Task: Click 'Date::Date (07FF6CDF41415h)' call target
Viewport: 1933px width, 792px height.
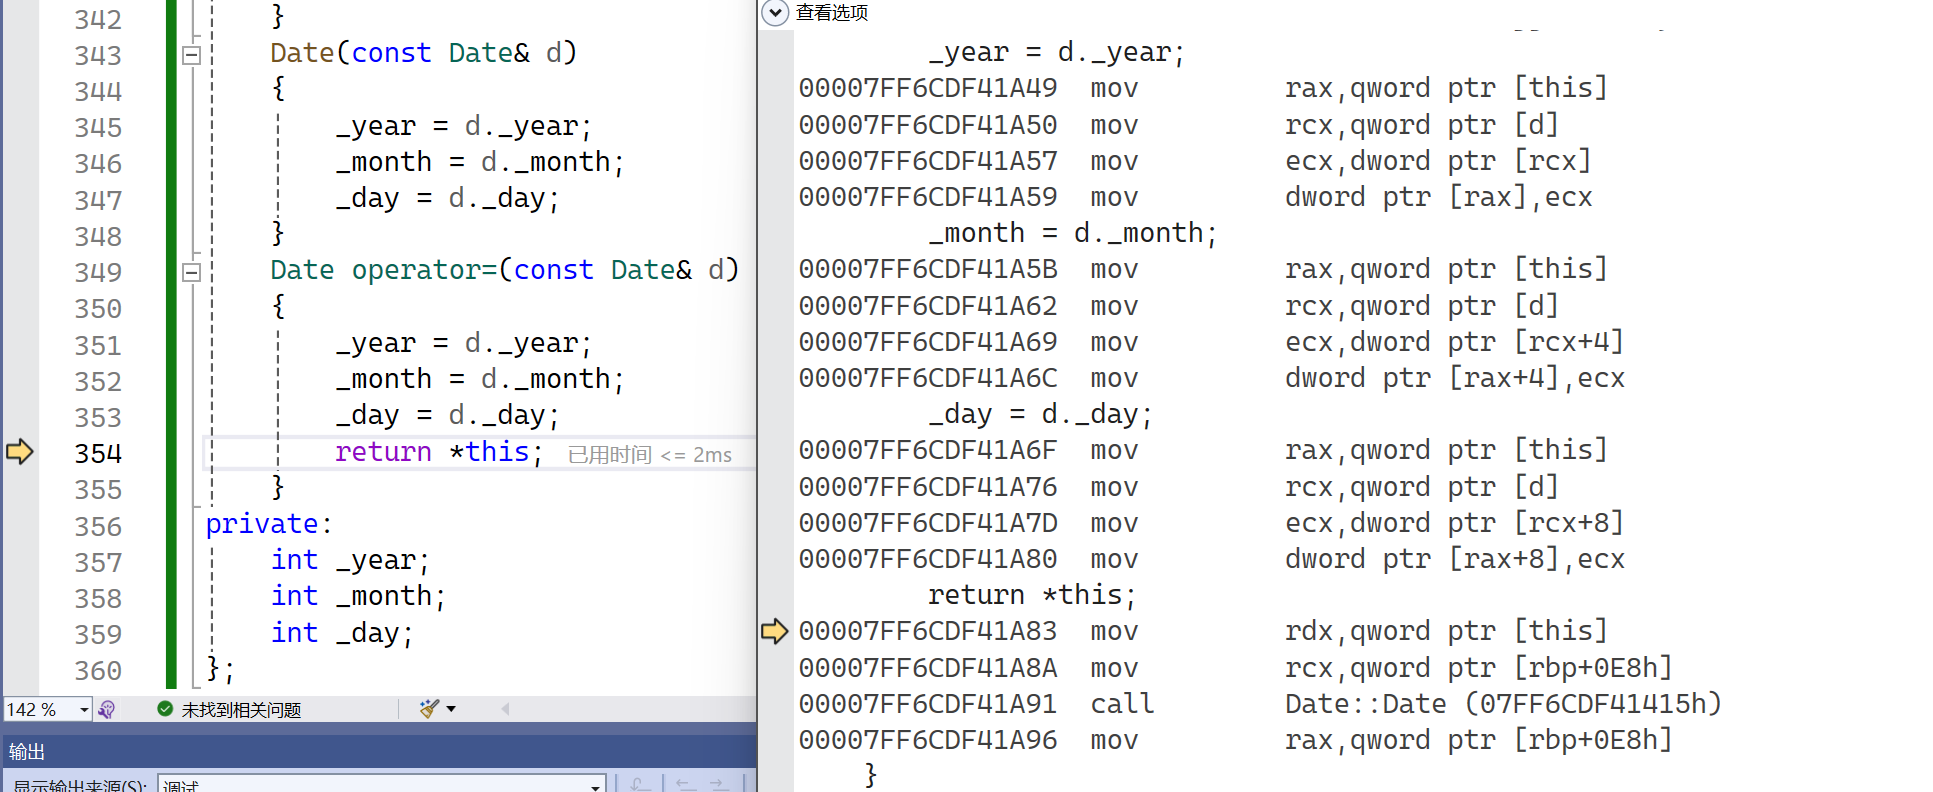Action: (x=1504, y=704)
